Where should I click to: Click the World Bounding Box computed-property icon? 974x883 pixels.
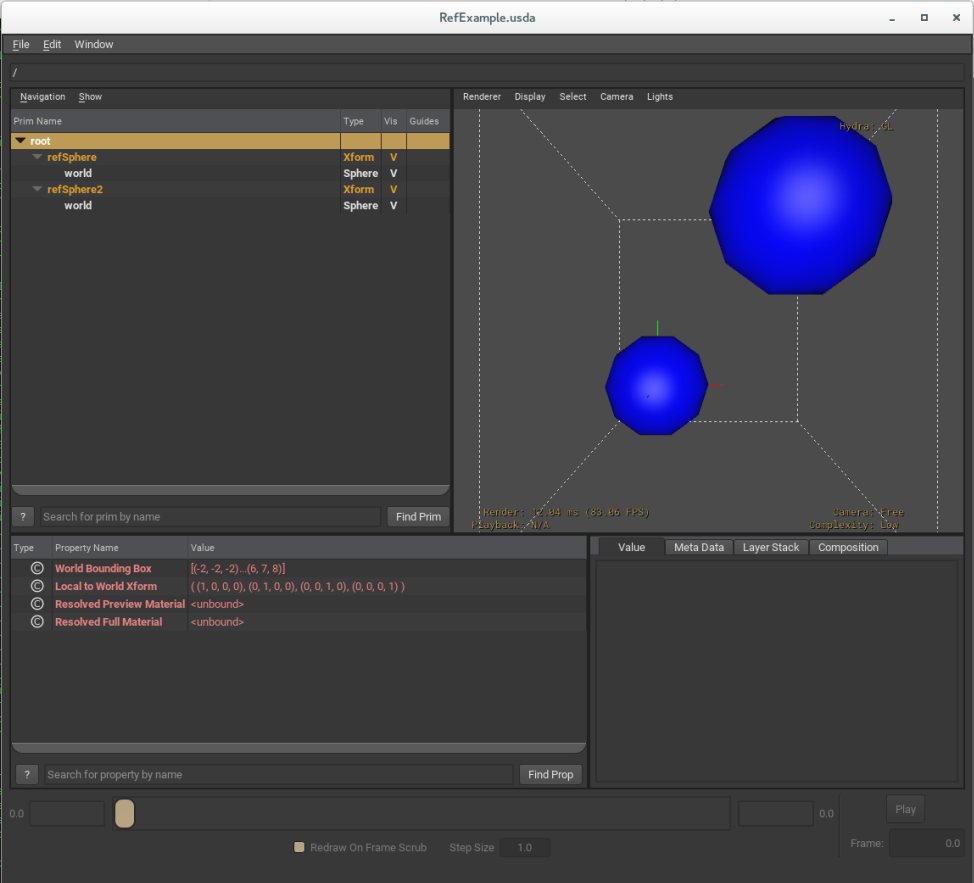(37, 569)
